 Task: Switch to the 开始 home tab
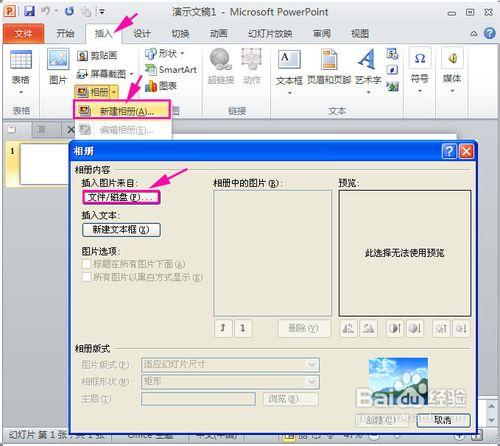(x=65, y=33)
